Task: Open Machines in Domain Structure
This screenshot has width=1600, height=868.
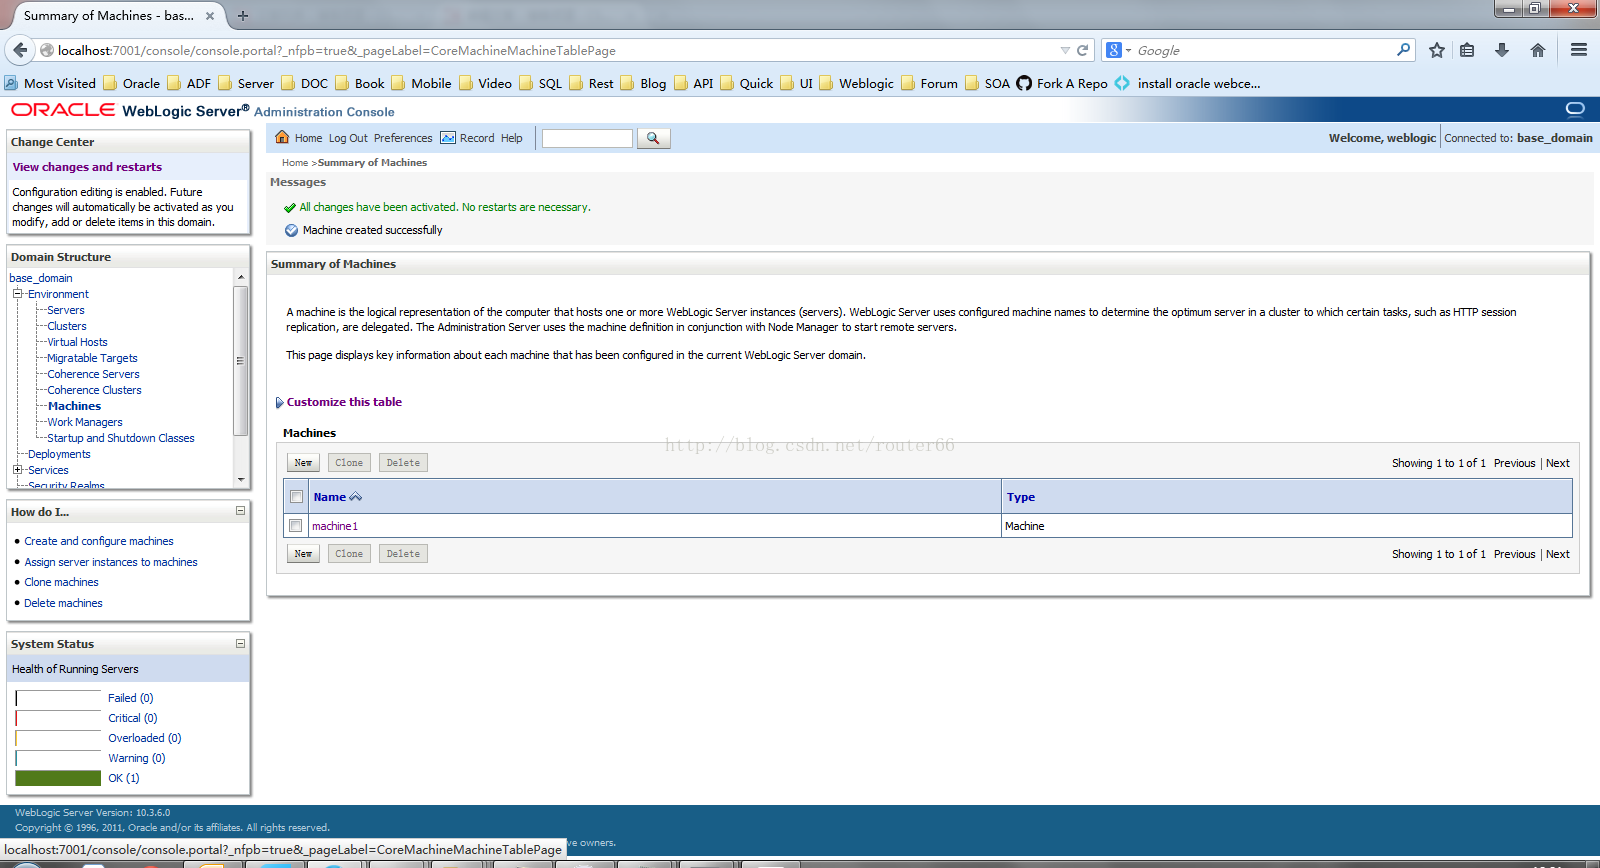Action: (x=75, y=406)
